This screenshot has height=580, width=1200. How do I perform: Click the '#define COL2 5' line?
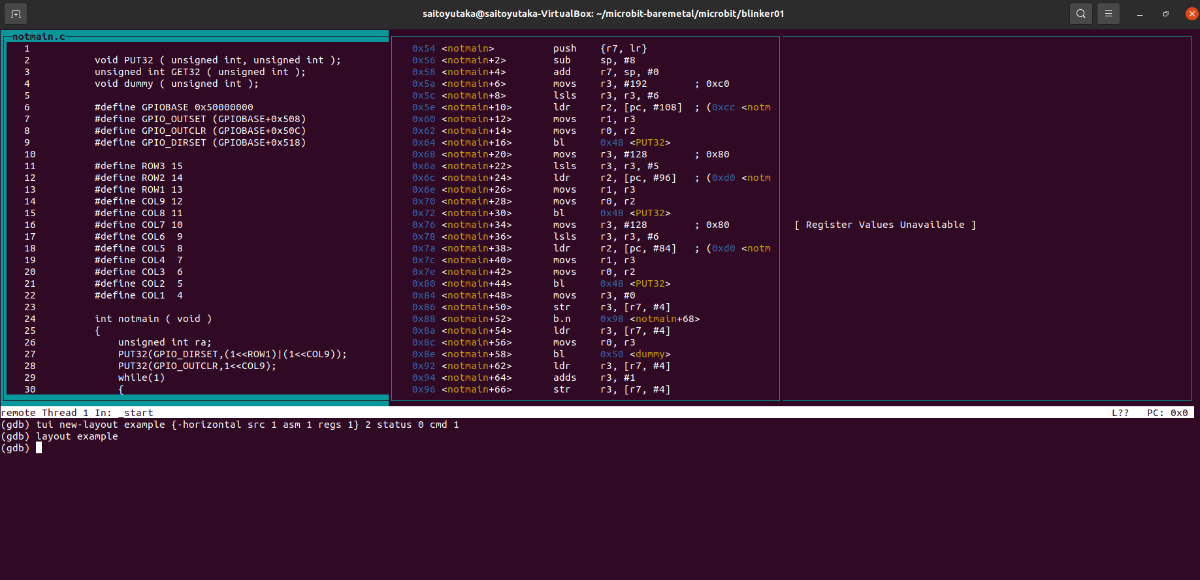[139, 283]
